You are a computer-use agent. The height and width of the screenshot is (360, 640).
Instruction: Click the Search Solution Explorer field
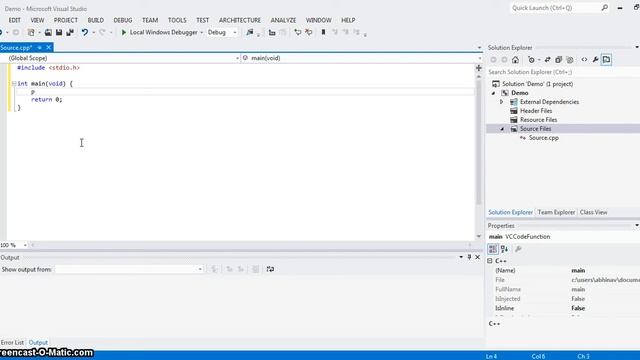tap(563, 72)
